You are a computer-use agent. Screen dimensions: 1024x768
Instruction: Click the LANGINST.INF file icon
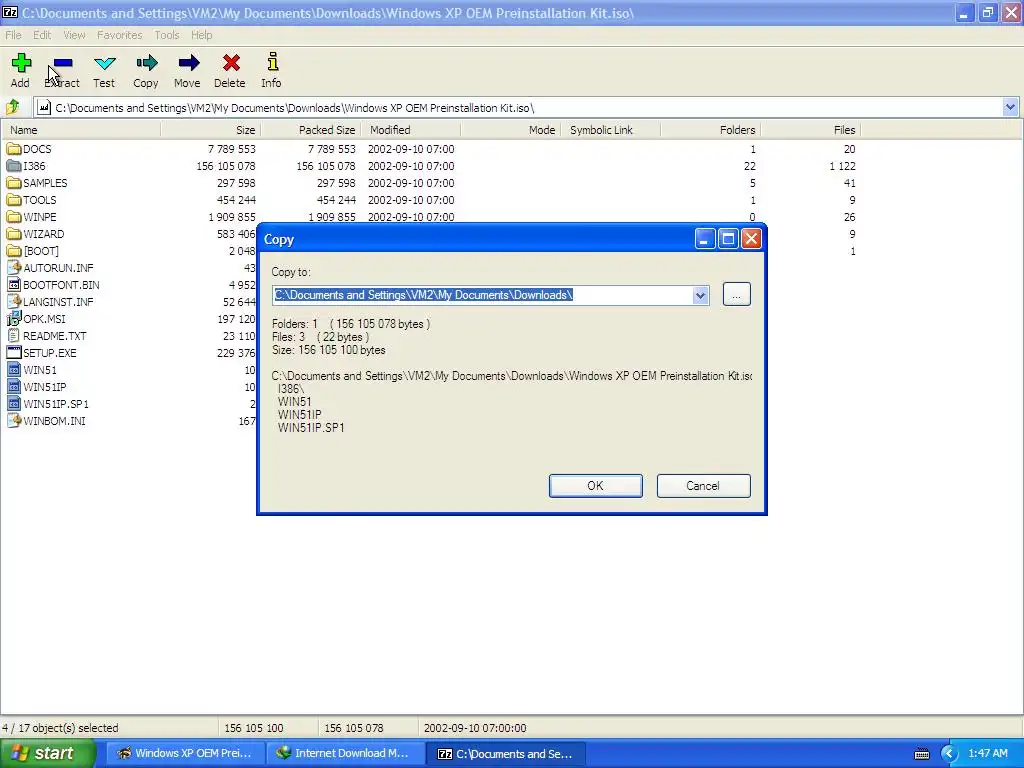click(x=14, y=302)
